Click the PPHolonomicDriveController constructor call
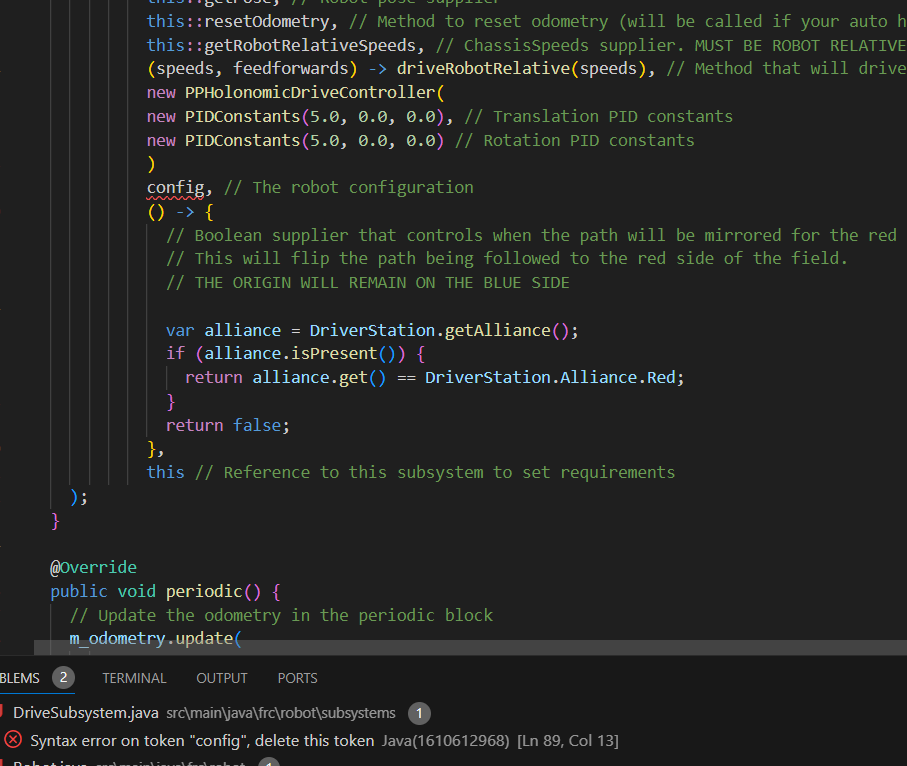The width and height of the screenshot is (907, 766). (310, 93)
